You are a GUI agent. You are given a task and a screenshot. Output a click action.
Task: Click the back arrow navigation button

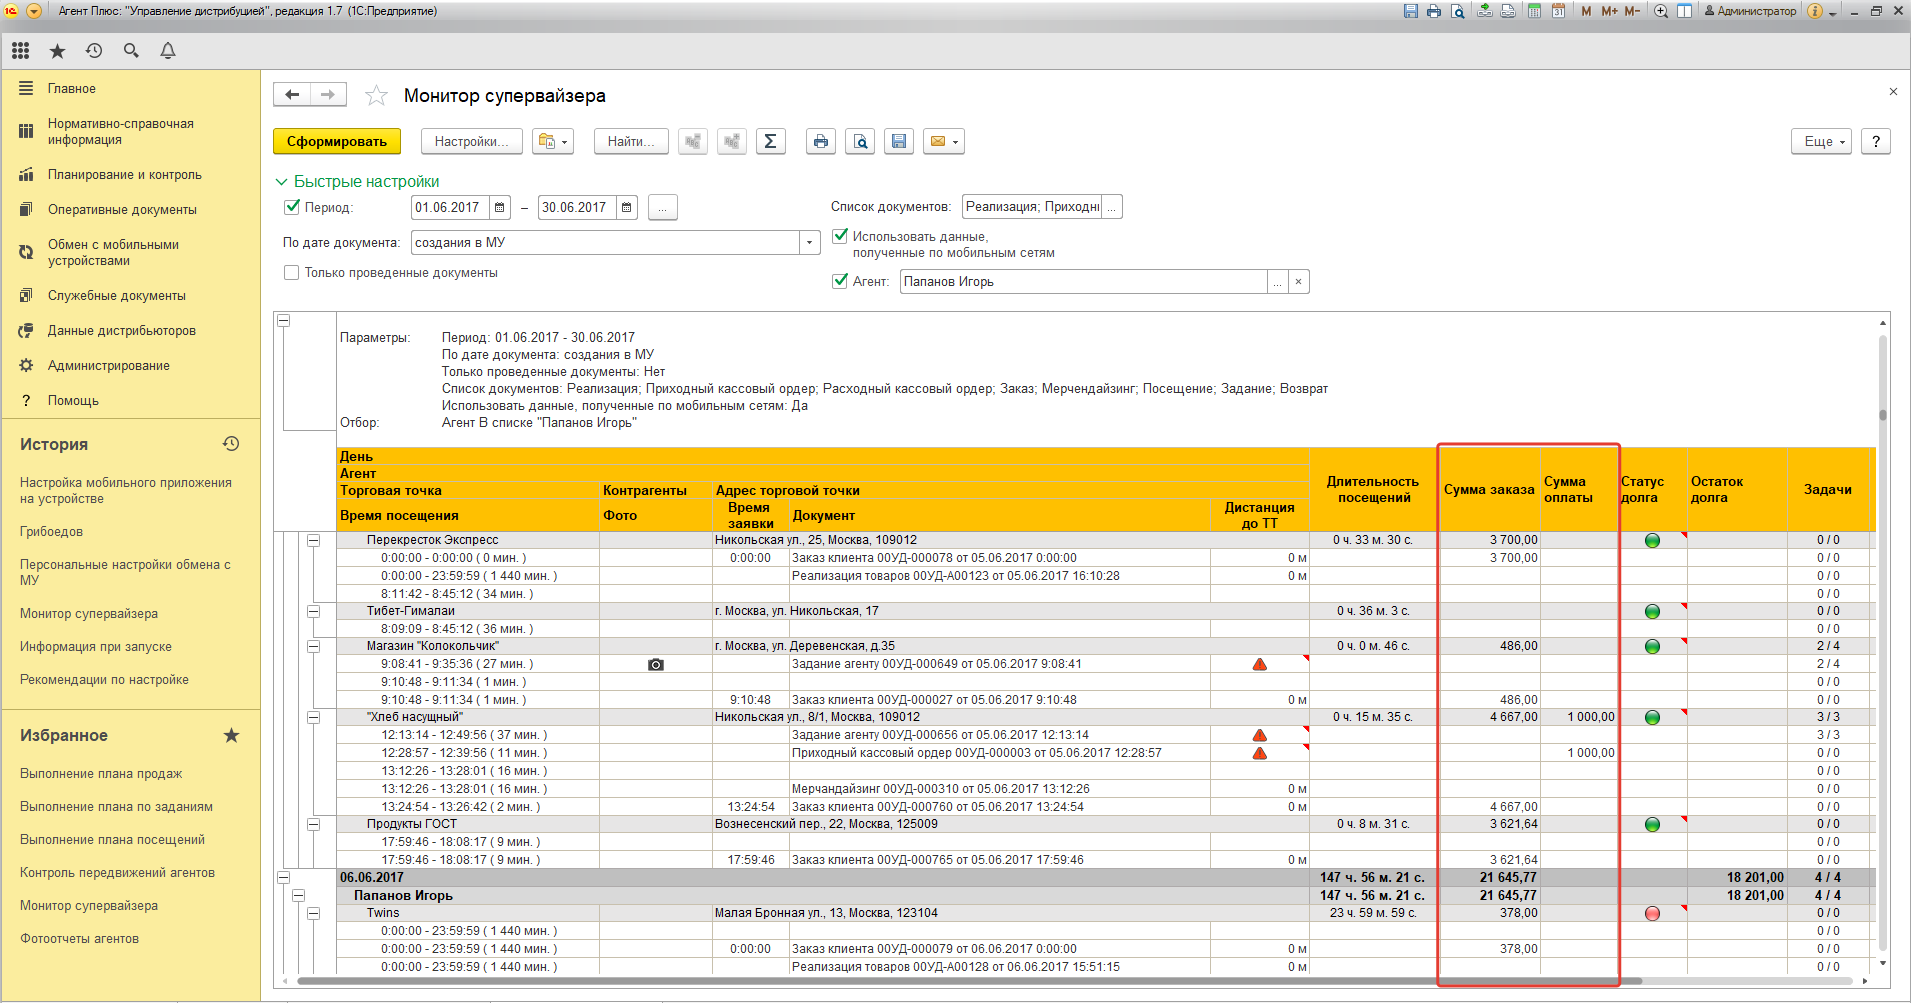pyautogui.click(x=291, y=94)
